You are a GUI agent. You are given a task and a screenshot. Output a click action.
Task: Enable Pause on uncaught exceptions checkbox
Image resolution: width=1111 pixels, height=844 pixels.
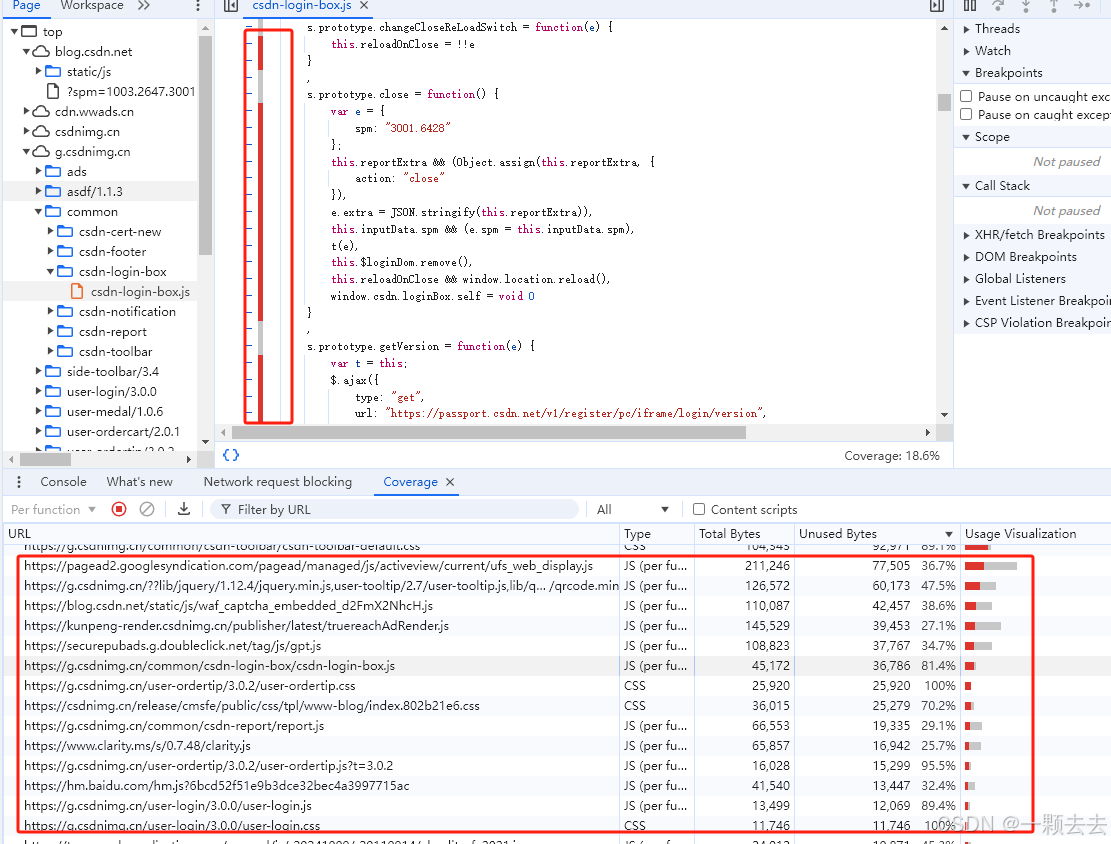tap(966, 96)
